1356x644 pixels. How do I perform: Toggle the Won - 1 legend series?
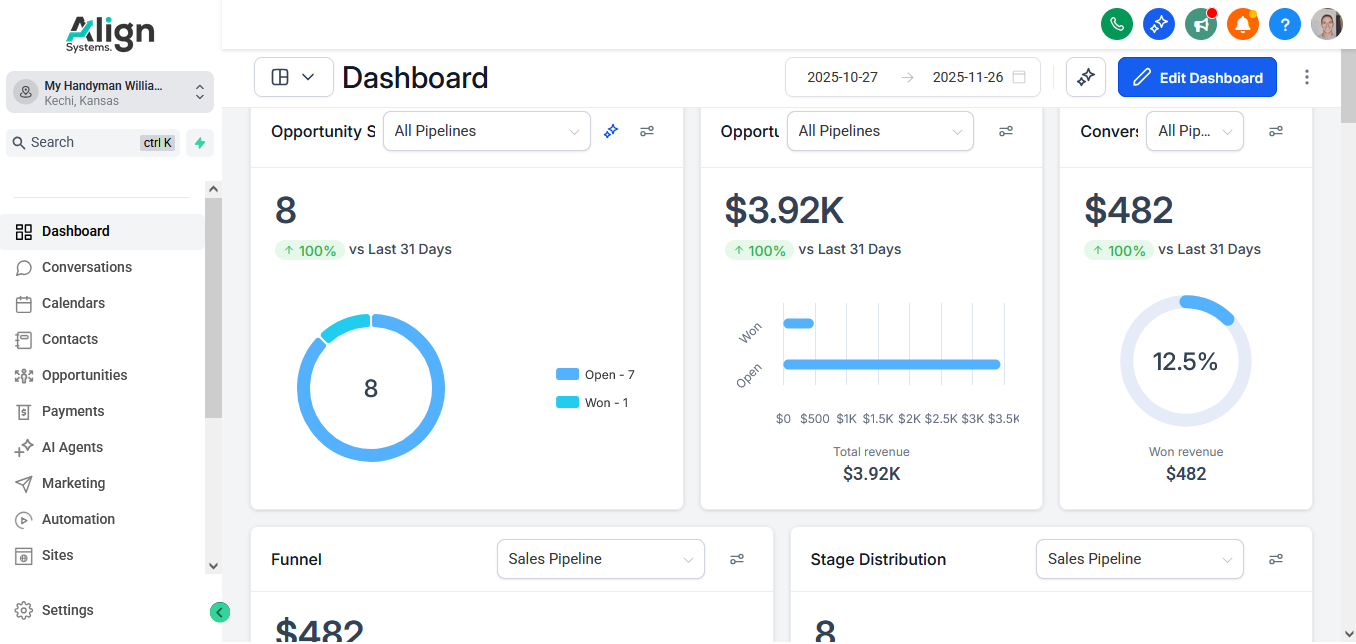(593, 403)
